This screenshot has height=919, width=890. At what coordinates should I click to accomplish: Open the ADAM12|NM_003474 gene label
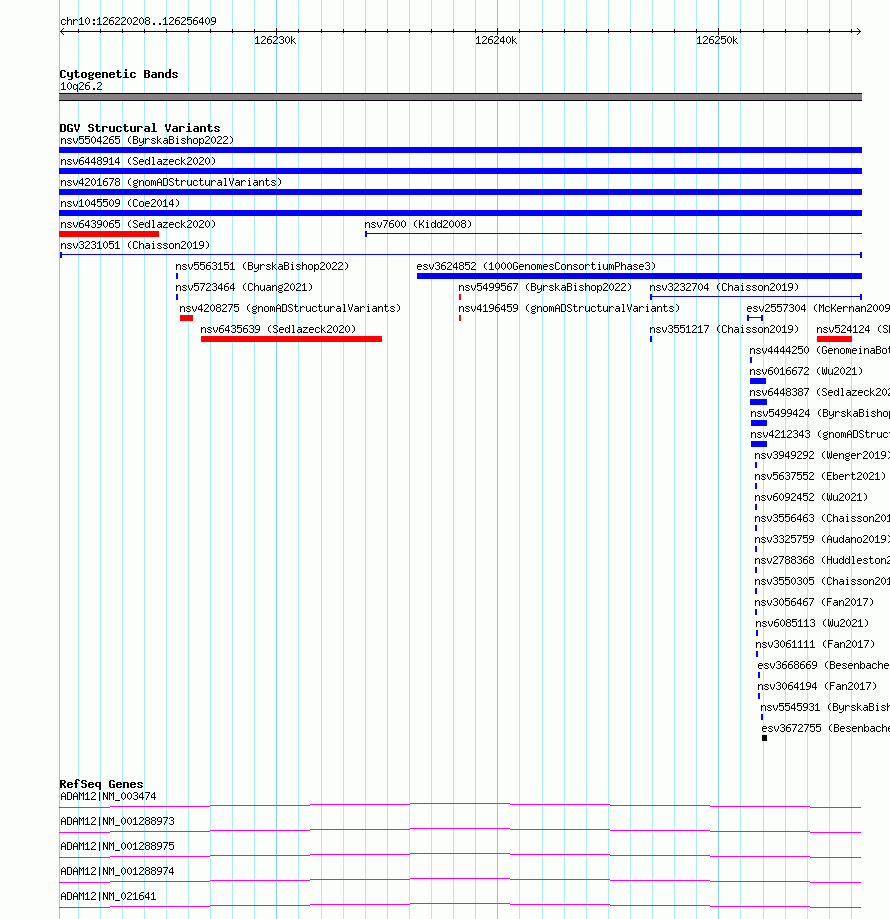[108, 797]
